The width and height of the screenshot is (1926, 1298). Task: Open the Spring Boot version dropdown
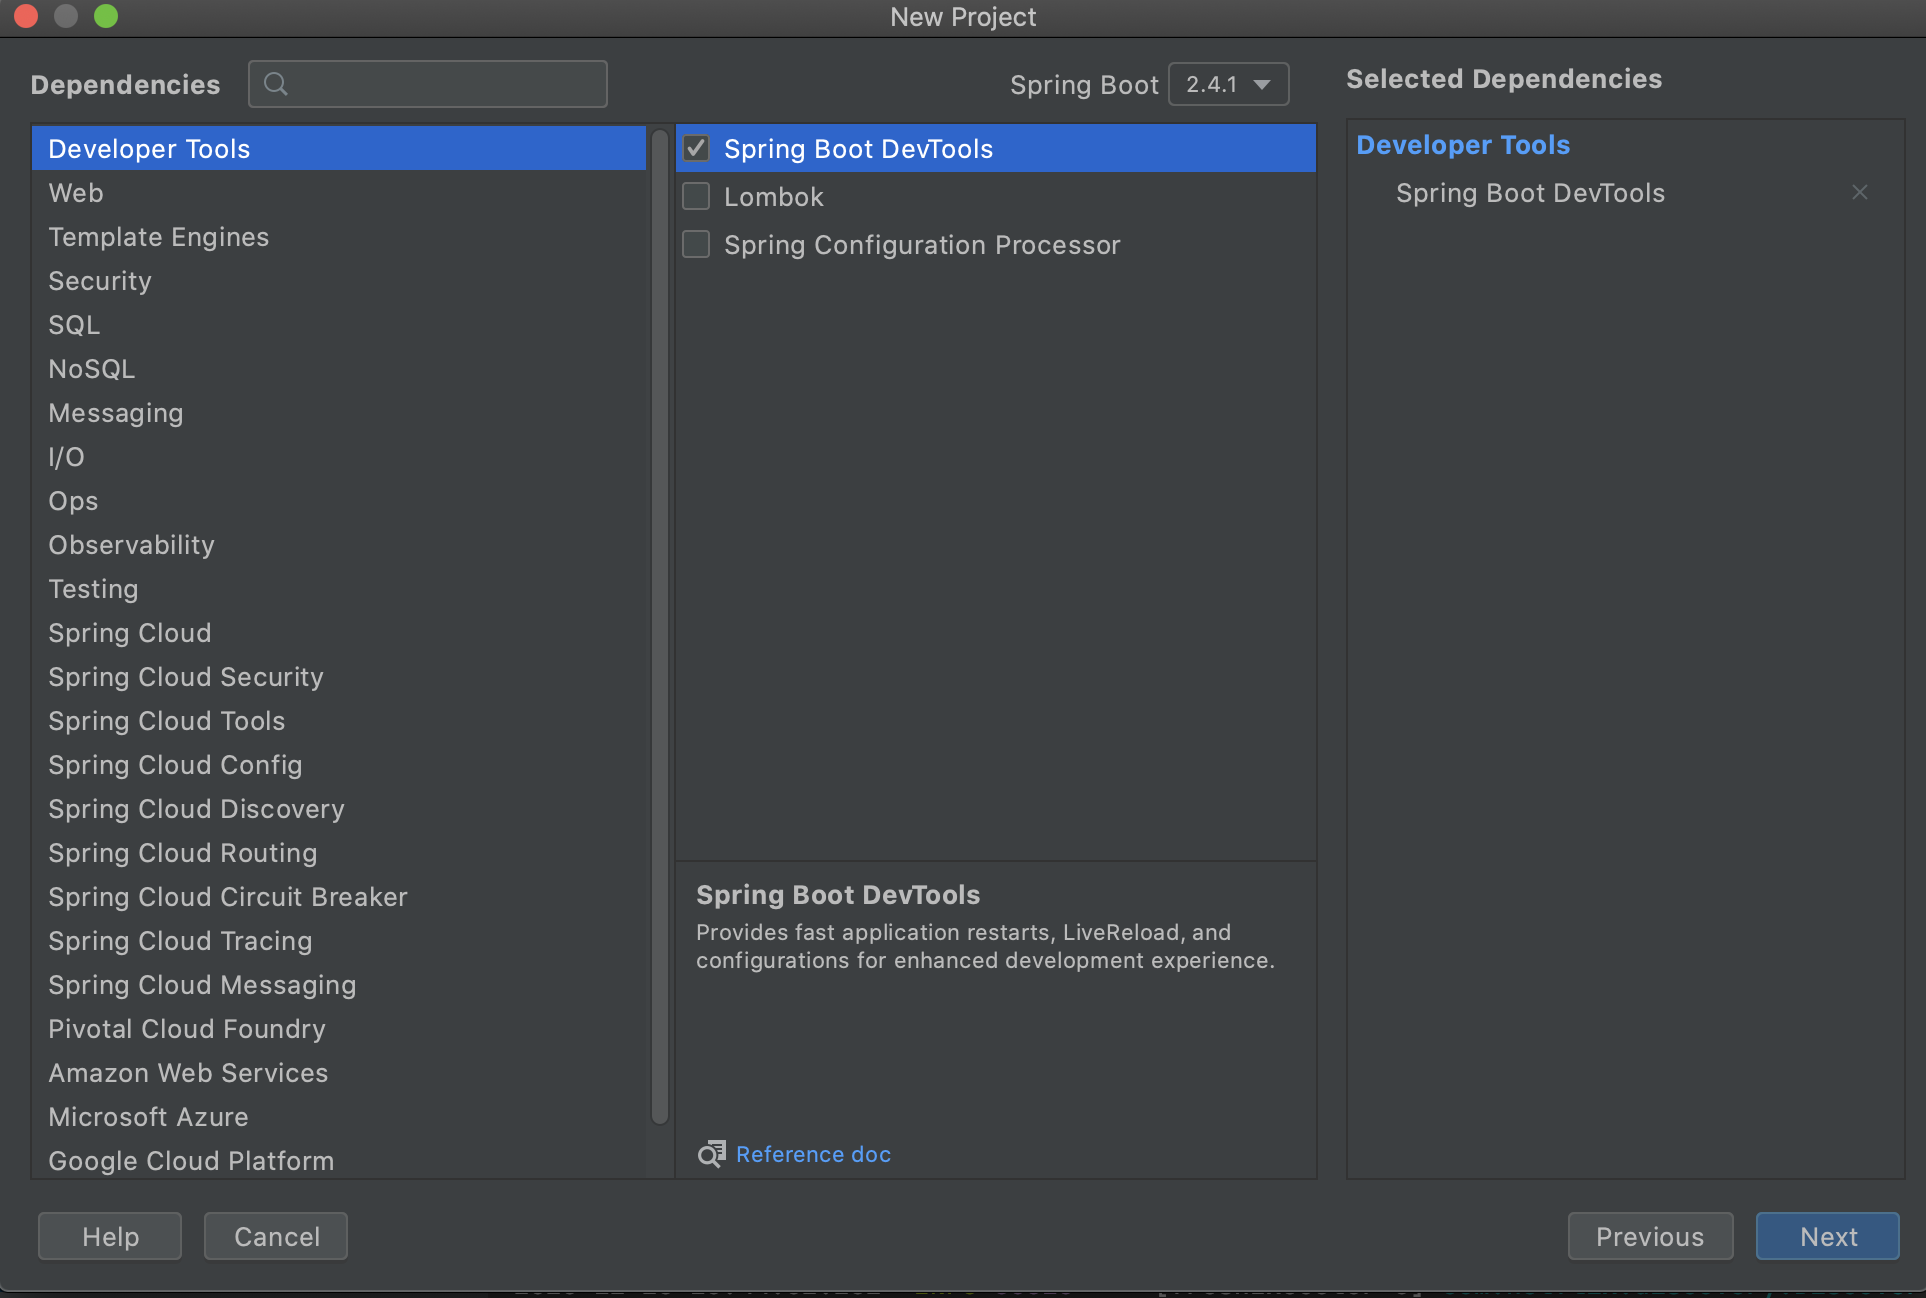tap(1228, 84)
